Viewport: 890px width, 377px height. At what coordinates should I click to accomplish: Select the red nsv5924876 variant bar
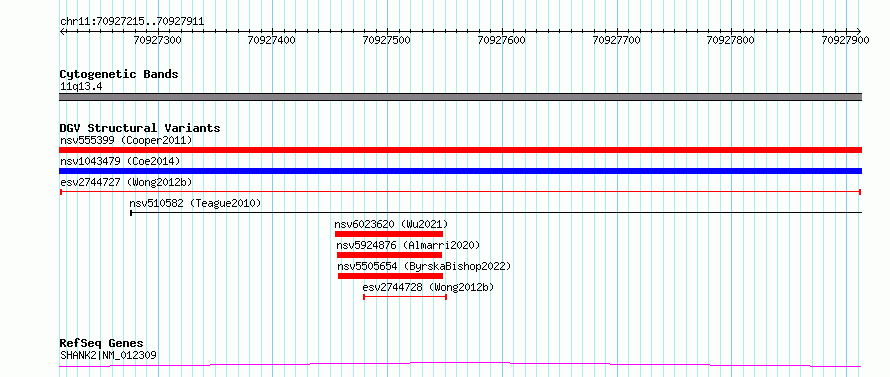(389, 255)
